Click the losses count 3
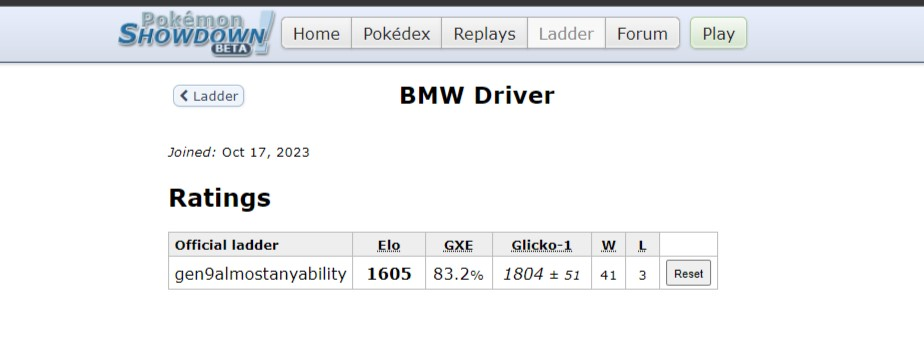Screen dimensions: 924x360 tap(642, 275)
